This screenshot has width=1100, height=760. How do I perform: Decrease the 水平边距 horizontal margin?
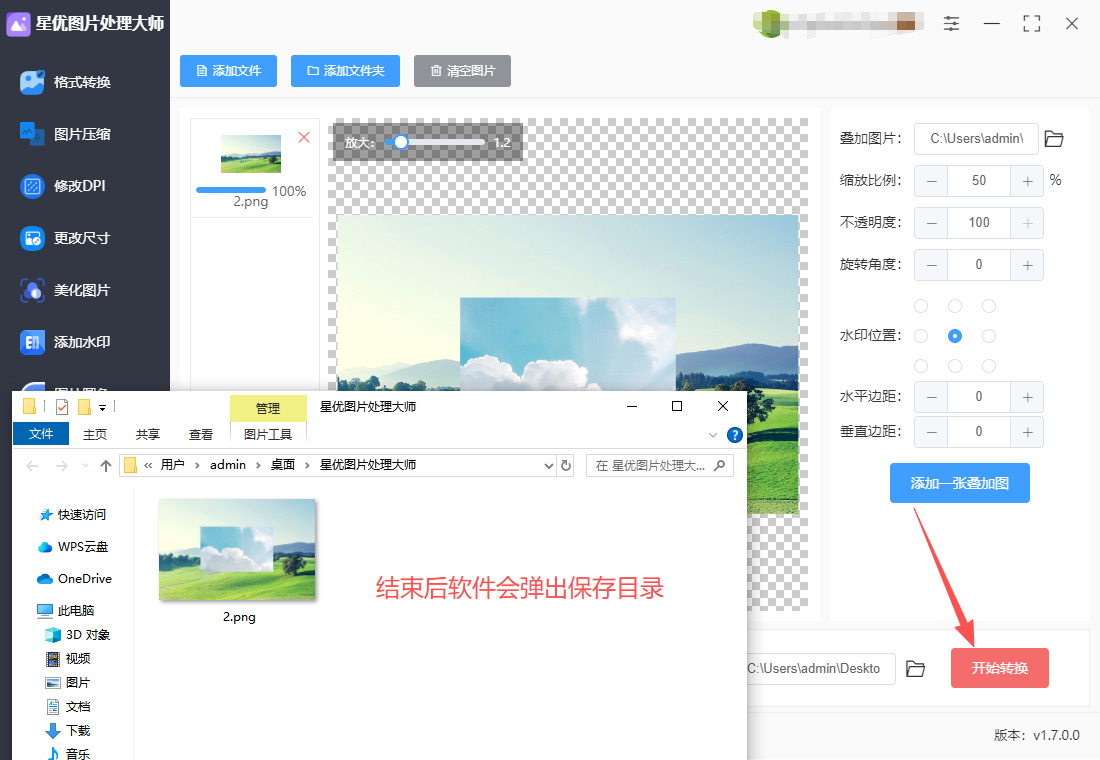931,397
